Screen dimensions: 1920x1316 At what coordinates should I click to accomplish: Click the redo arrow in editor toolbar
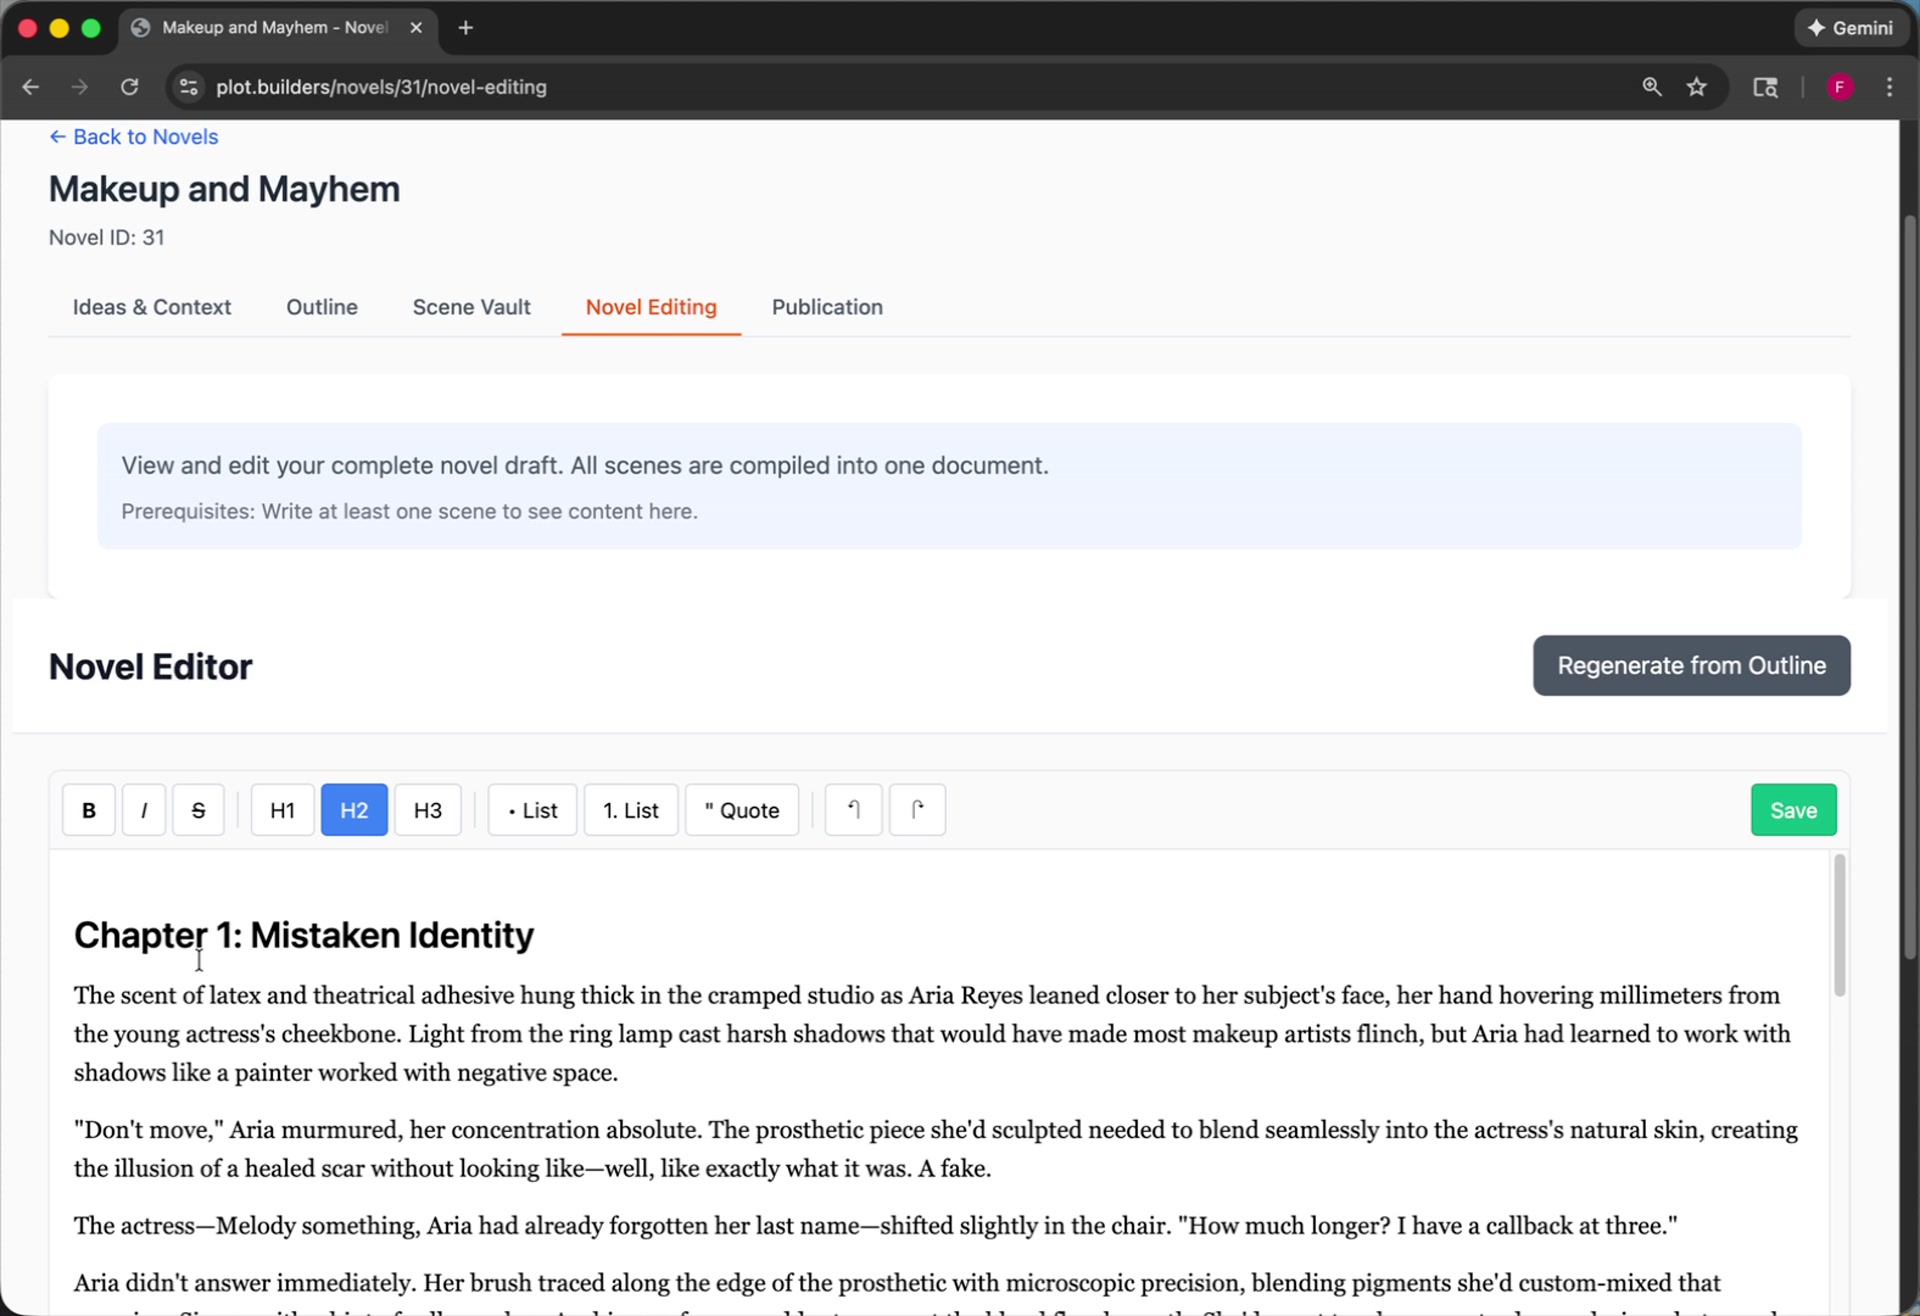tap(917, 810)
